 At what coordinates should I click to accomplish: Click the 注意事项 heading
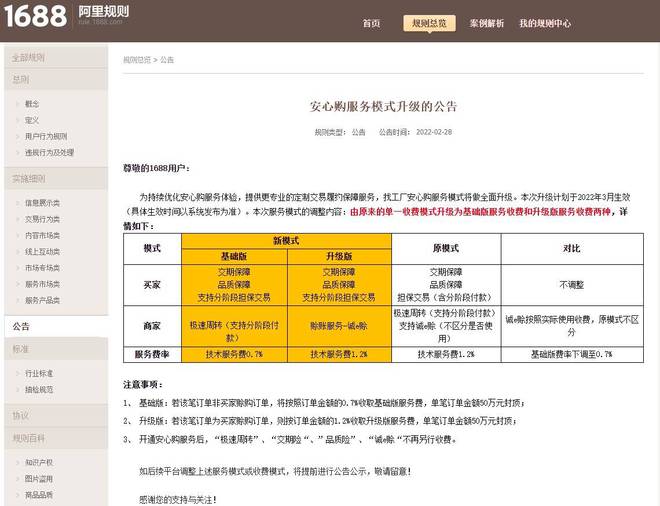click(143, 384)
